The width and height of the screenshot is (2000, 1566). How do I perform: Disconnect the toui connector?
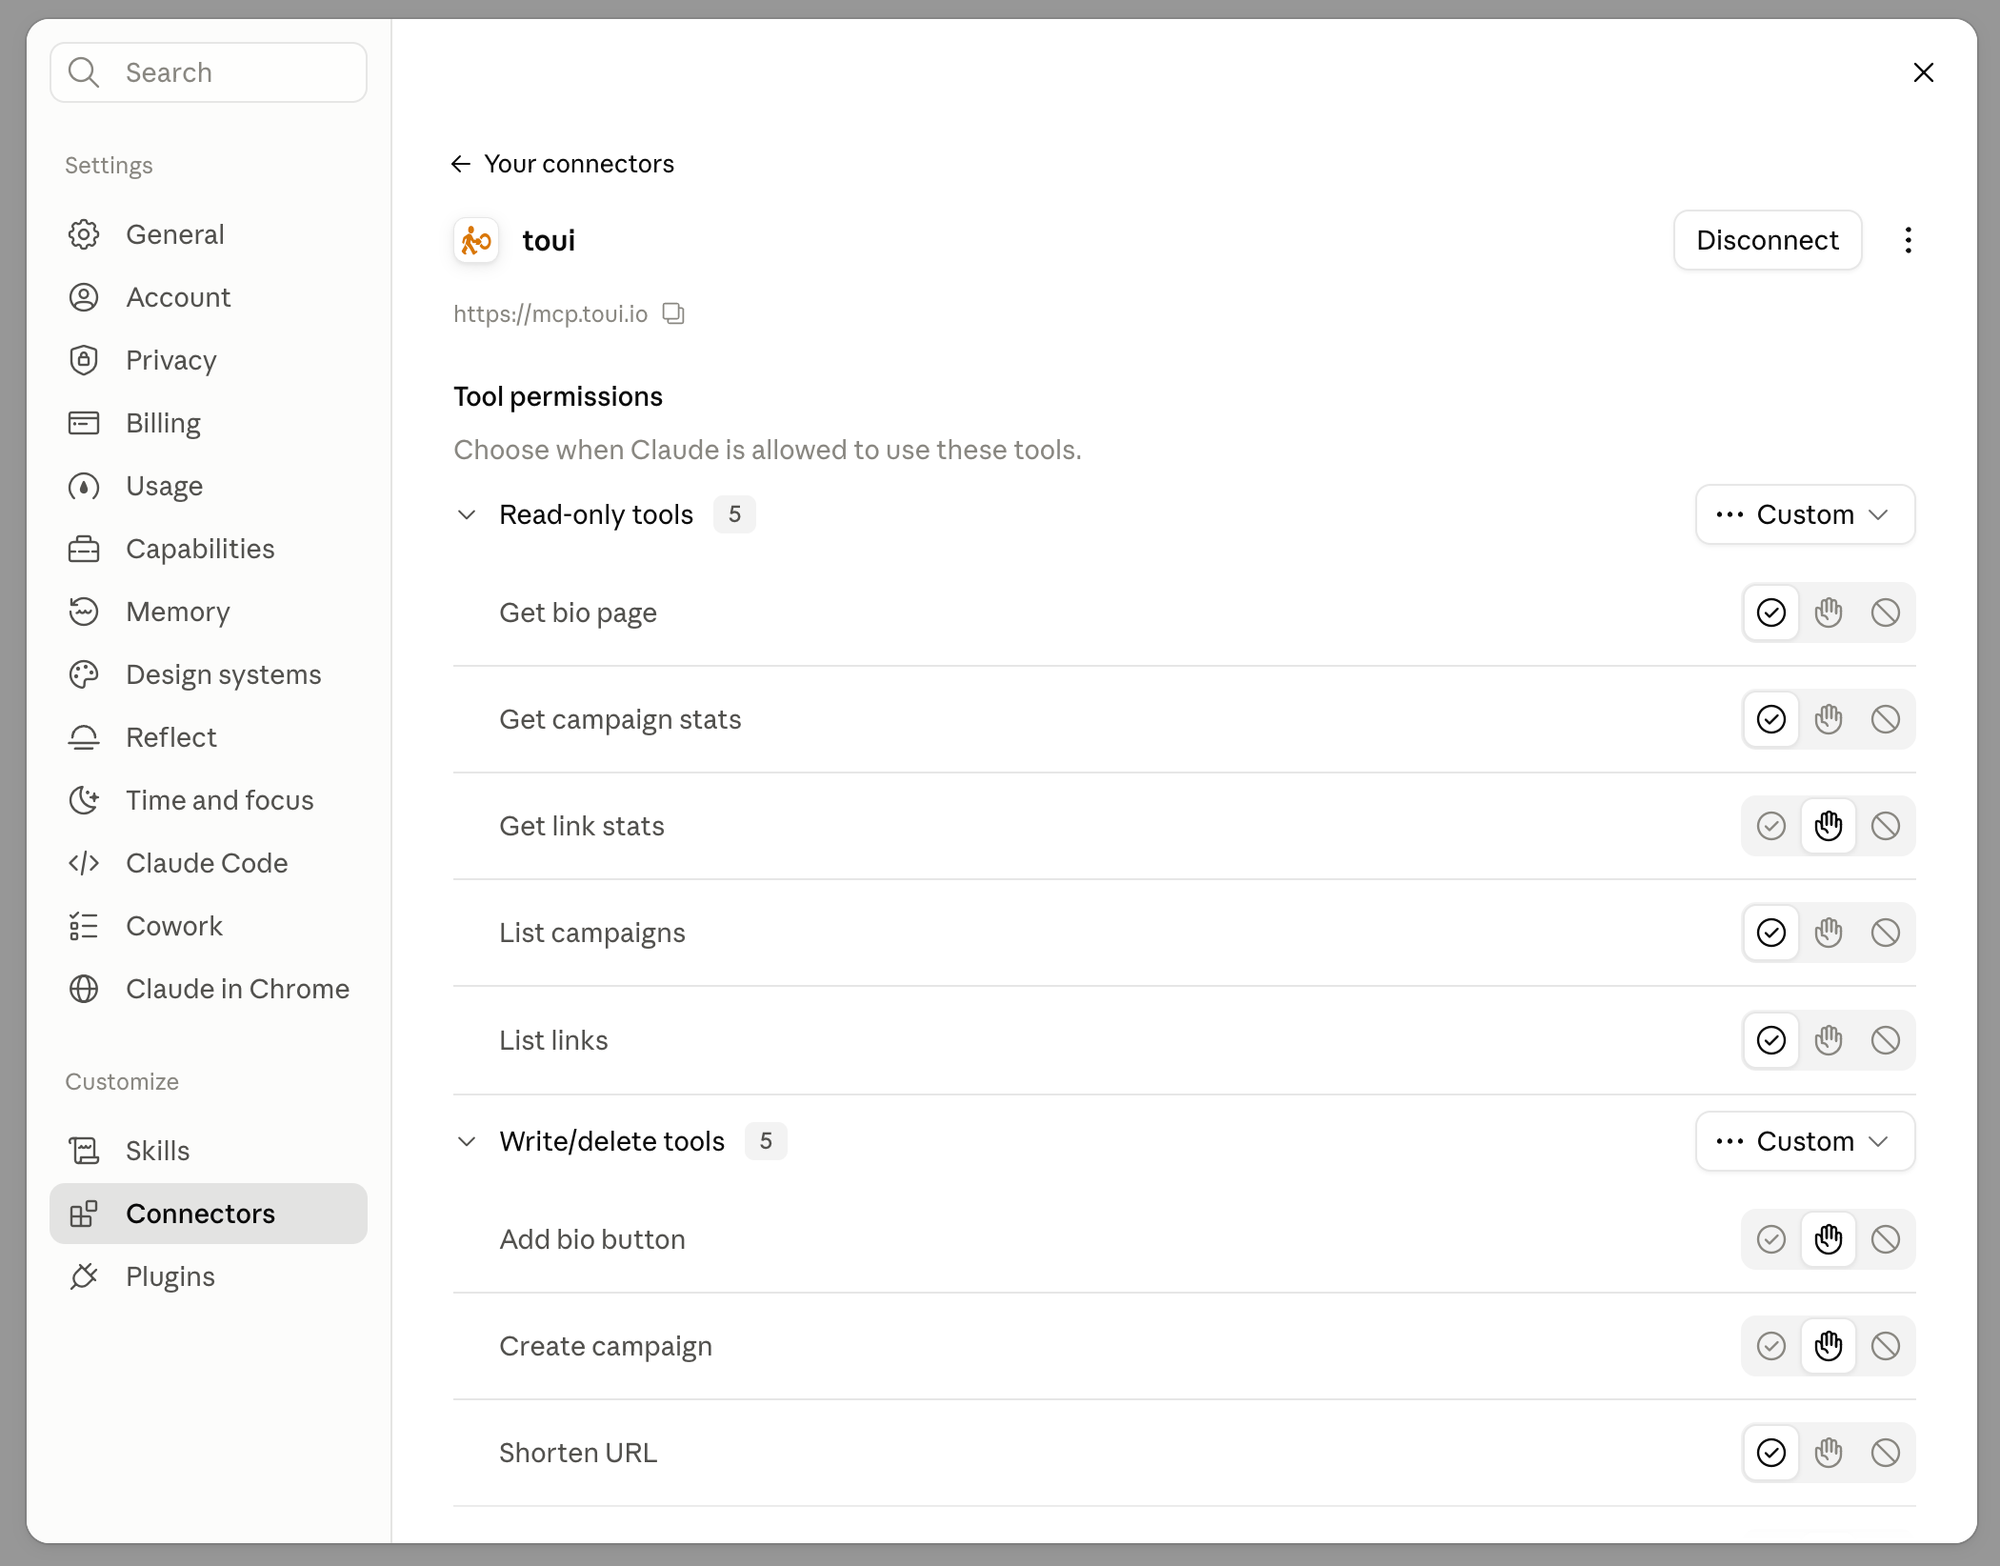tap(1767, 240)
